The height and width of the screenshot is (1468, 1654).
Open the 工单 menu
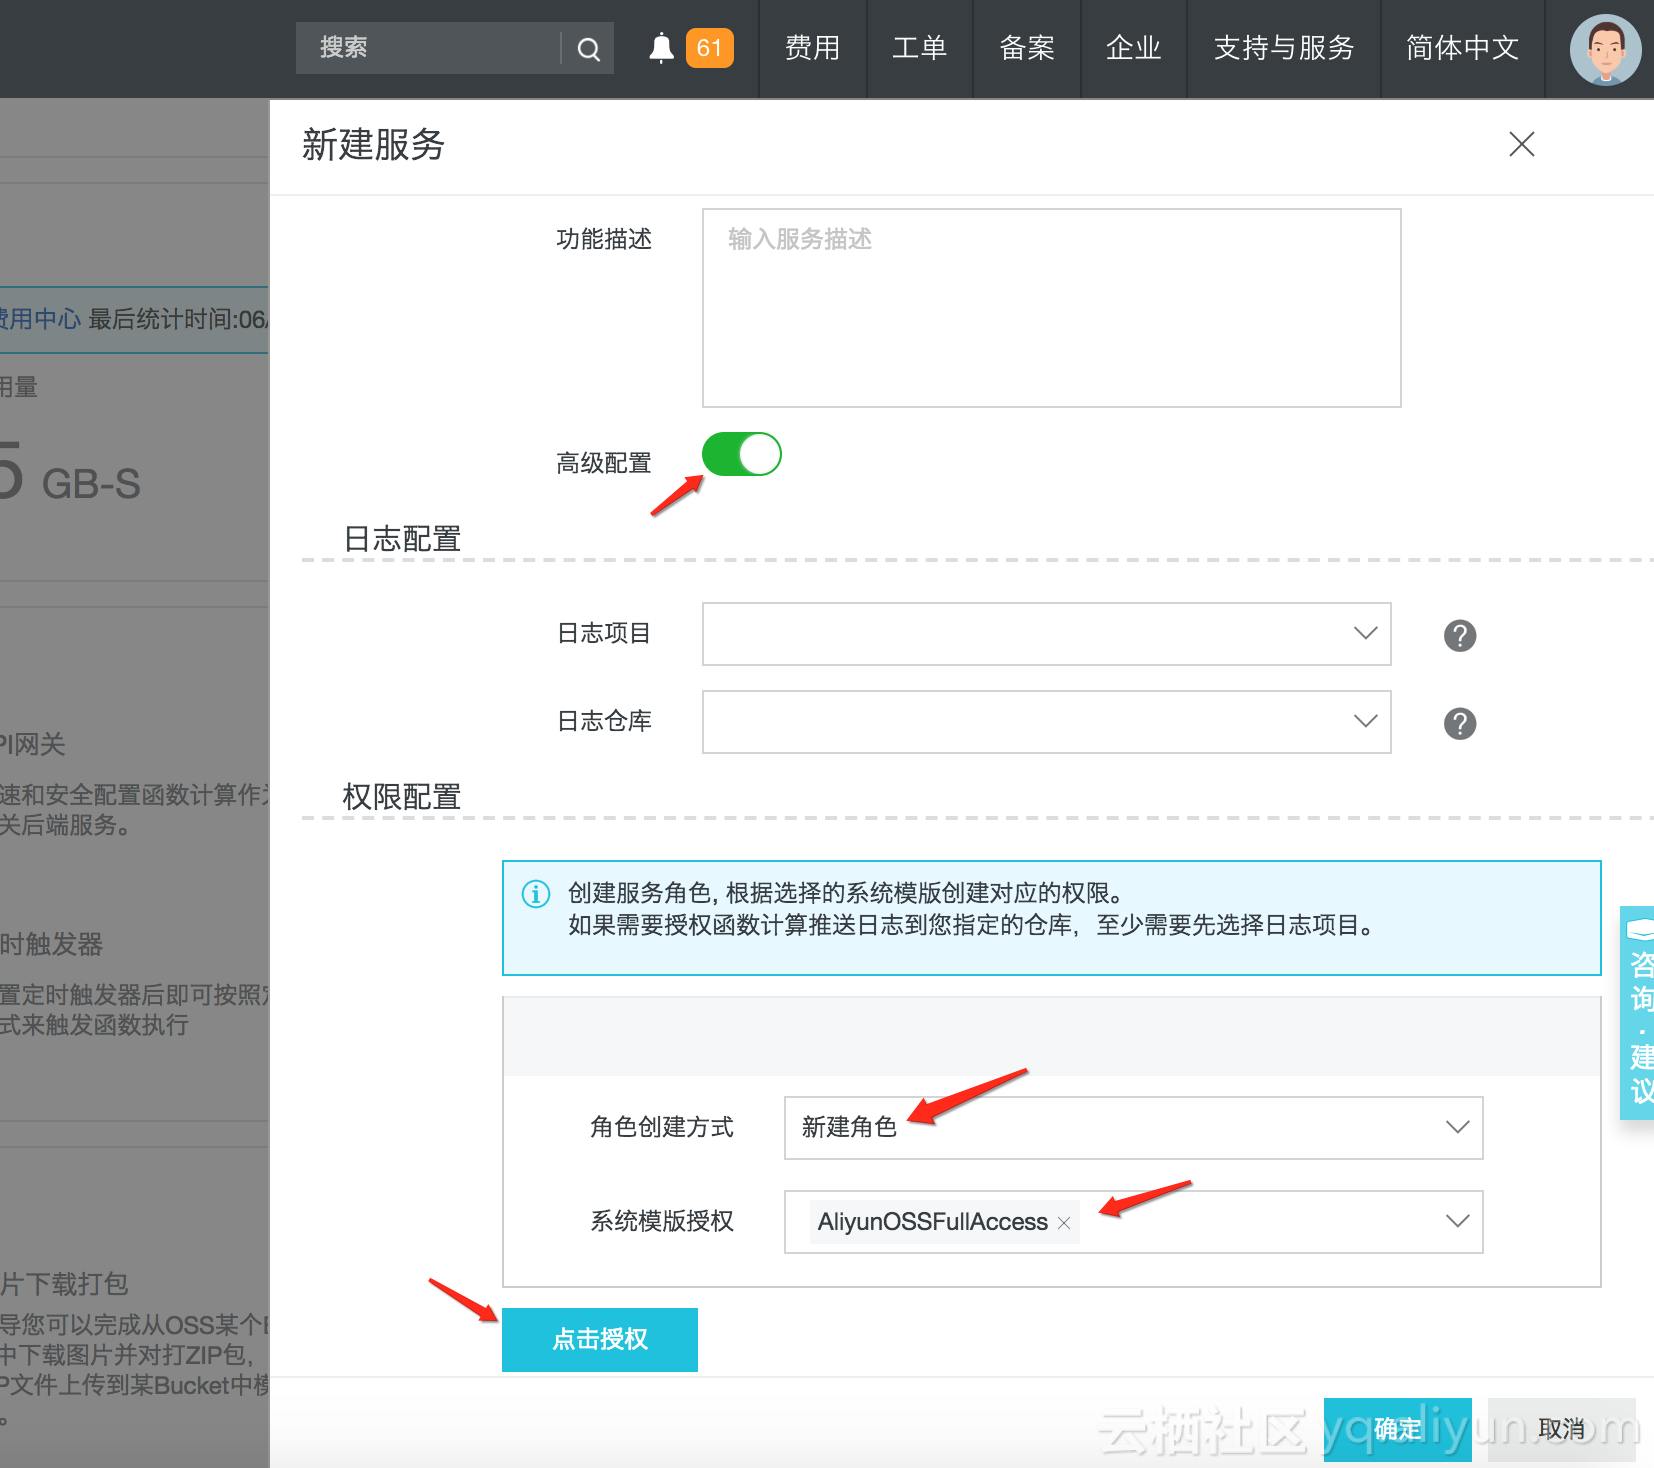pyautogui.click(x=920, y=48)
